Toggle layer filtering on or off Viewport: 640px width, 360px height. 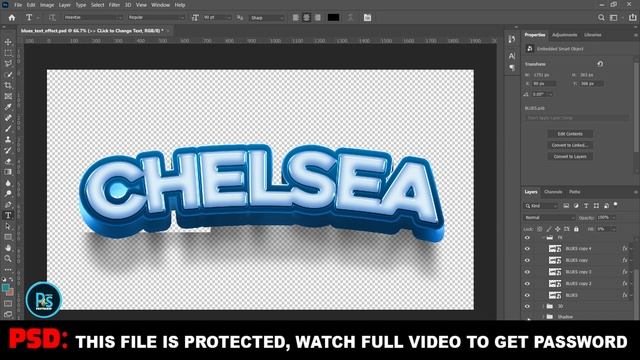tap(616, 204)
